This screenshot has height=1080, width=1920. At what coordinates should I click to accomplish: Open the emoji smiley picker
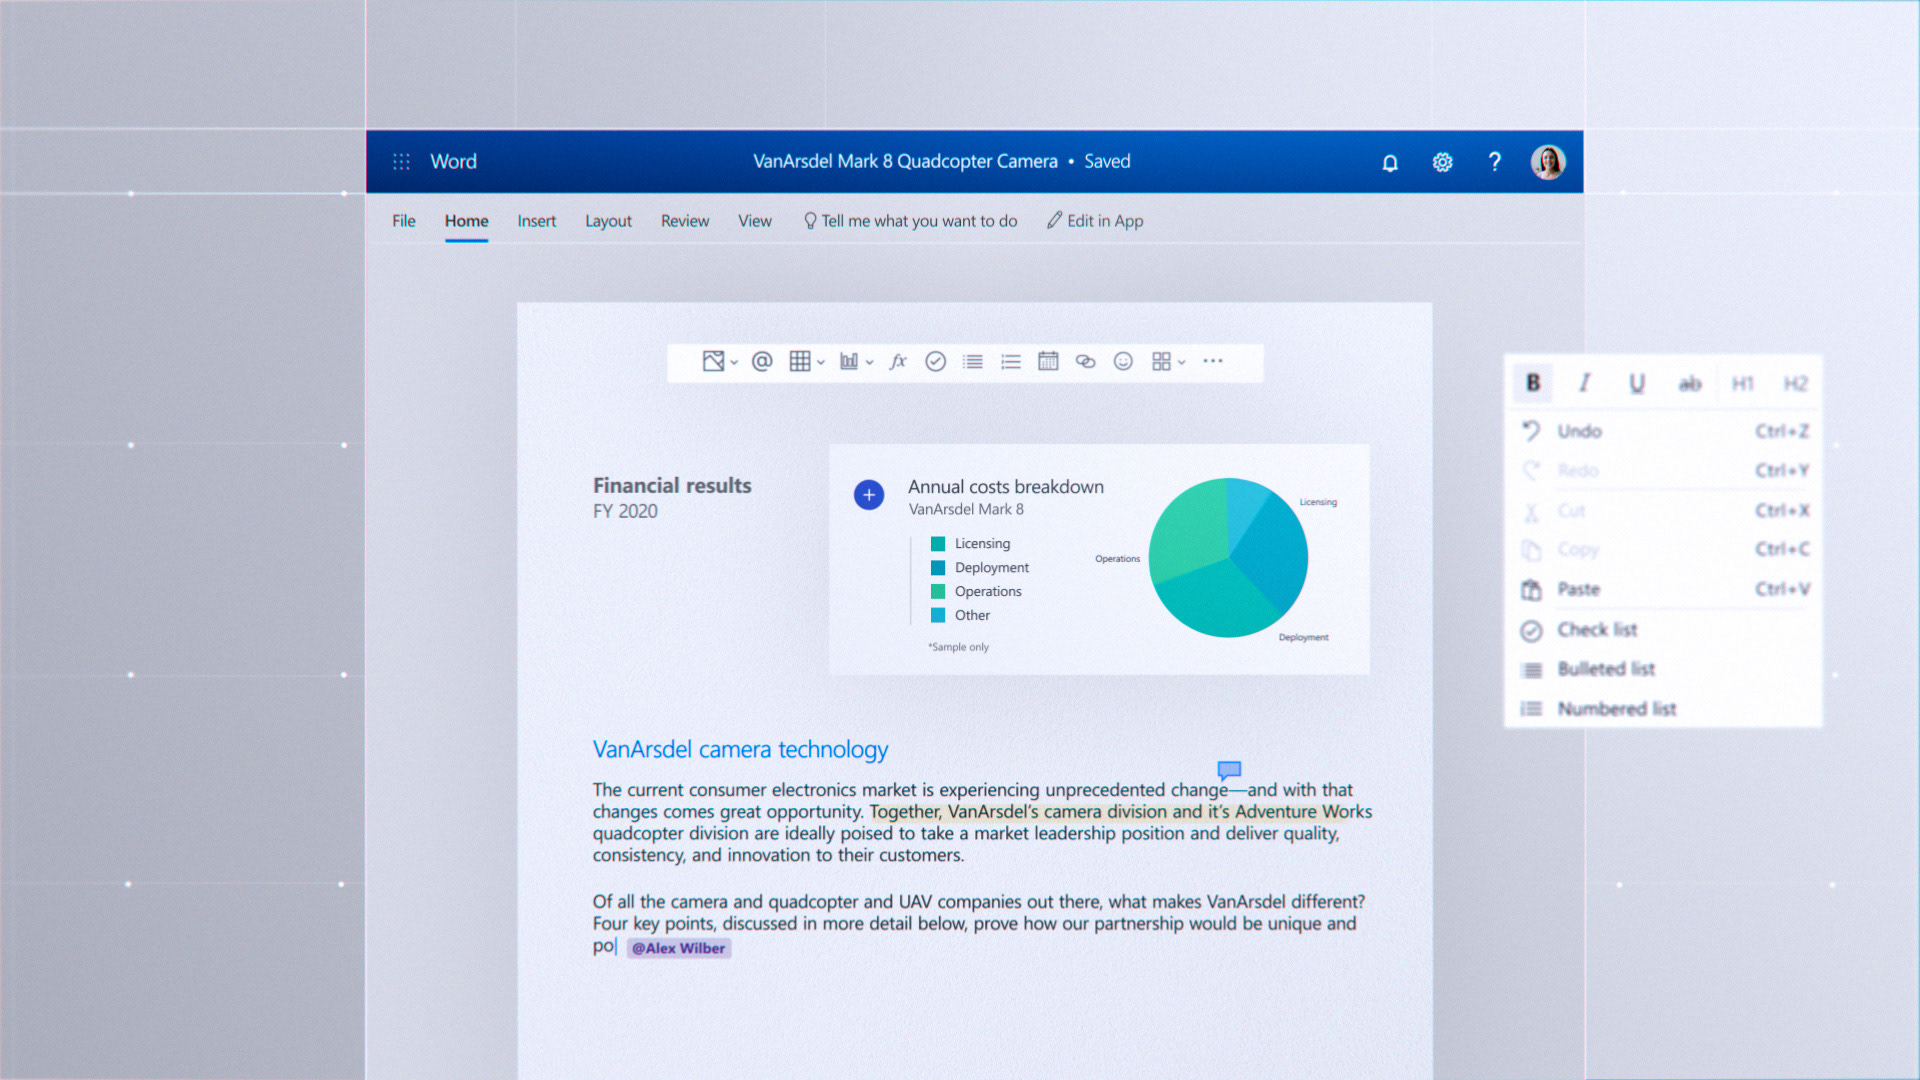coord(1123,362)
